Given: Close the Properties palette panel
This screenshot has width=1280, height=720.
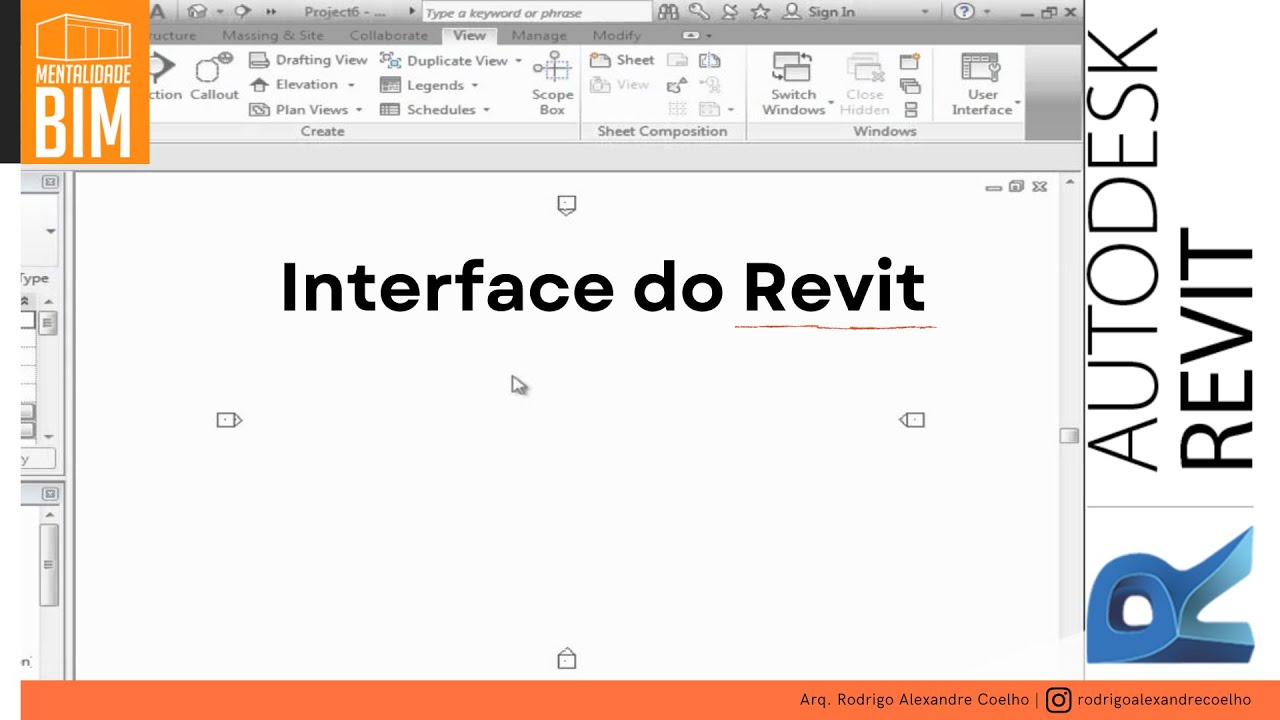Looking at the screenshot, I should [x=49, y=182].
